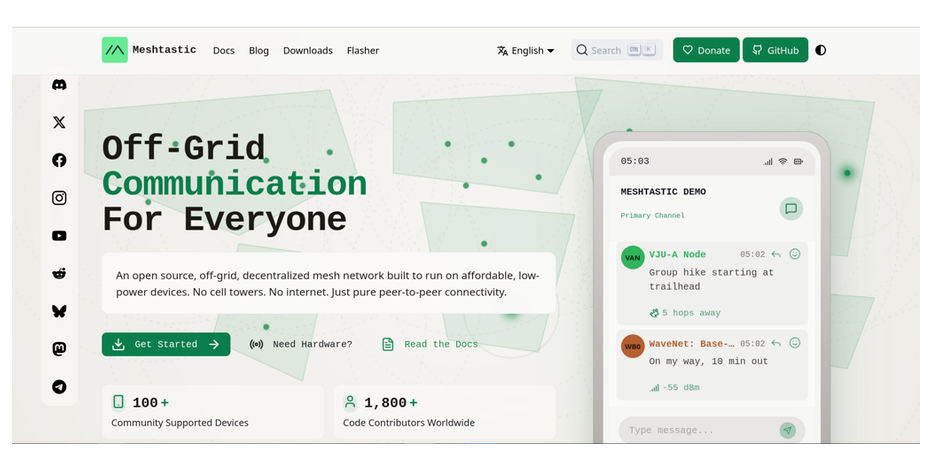Click the VAN avatar circle
The width and height of the screenshot is (948, 469).
click(x=632, y=257)
